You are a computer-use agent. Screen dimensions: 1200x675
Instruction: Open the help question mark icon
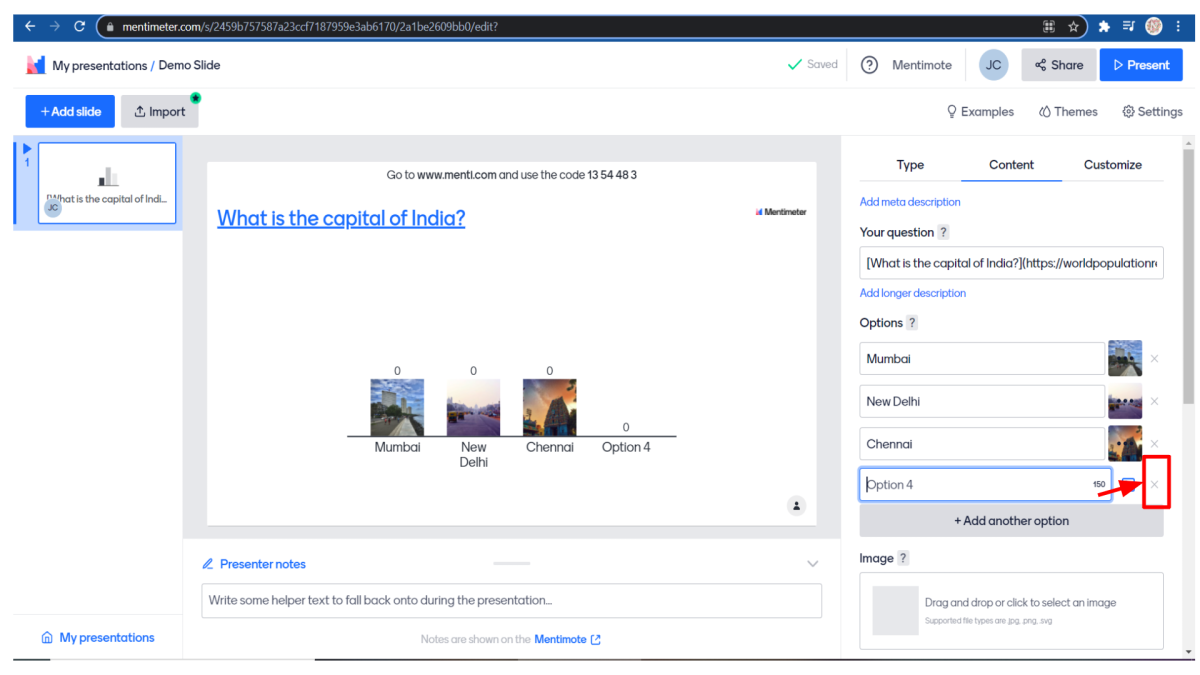[870, 65]
